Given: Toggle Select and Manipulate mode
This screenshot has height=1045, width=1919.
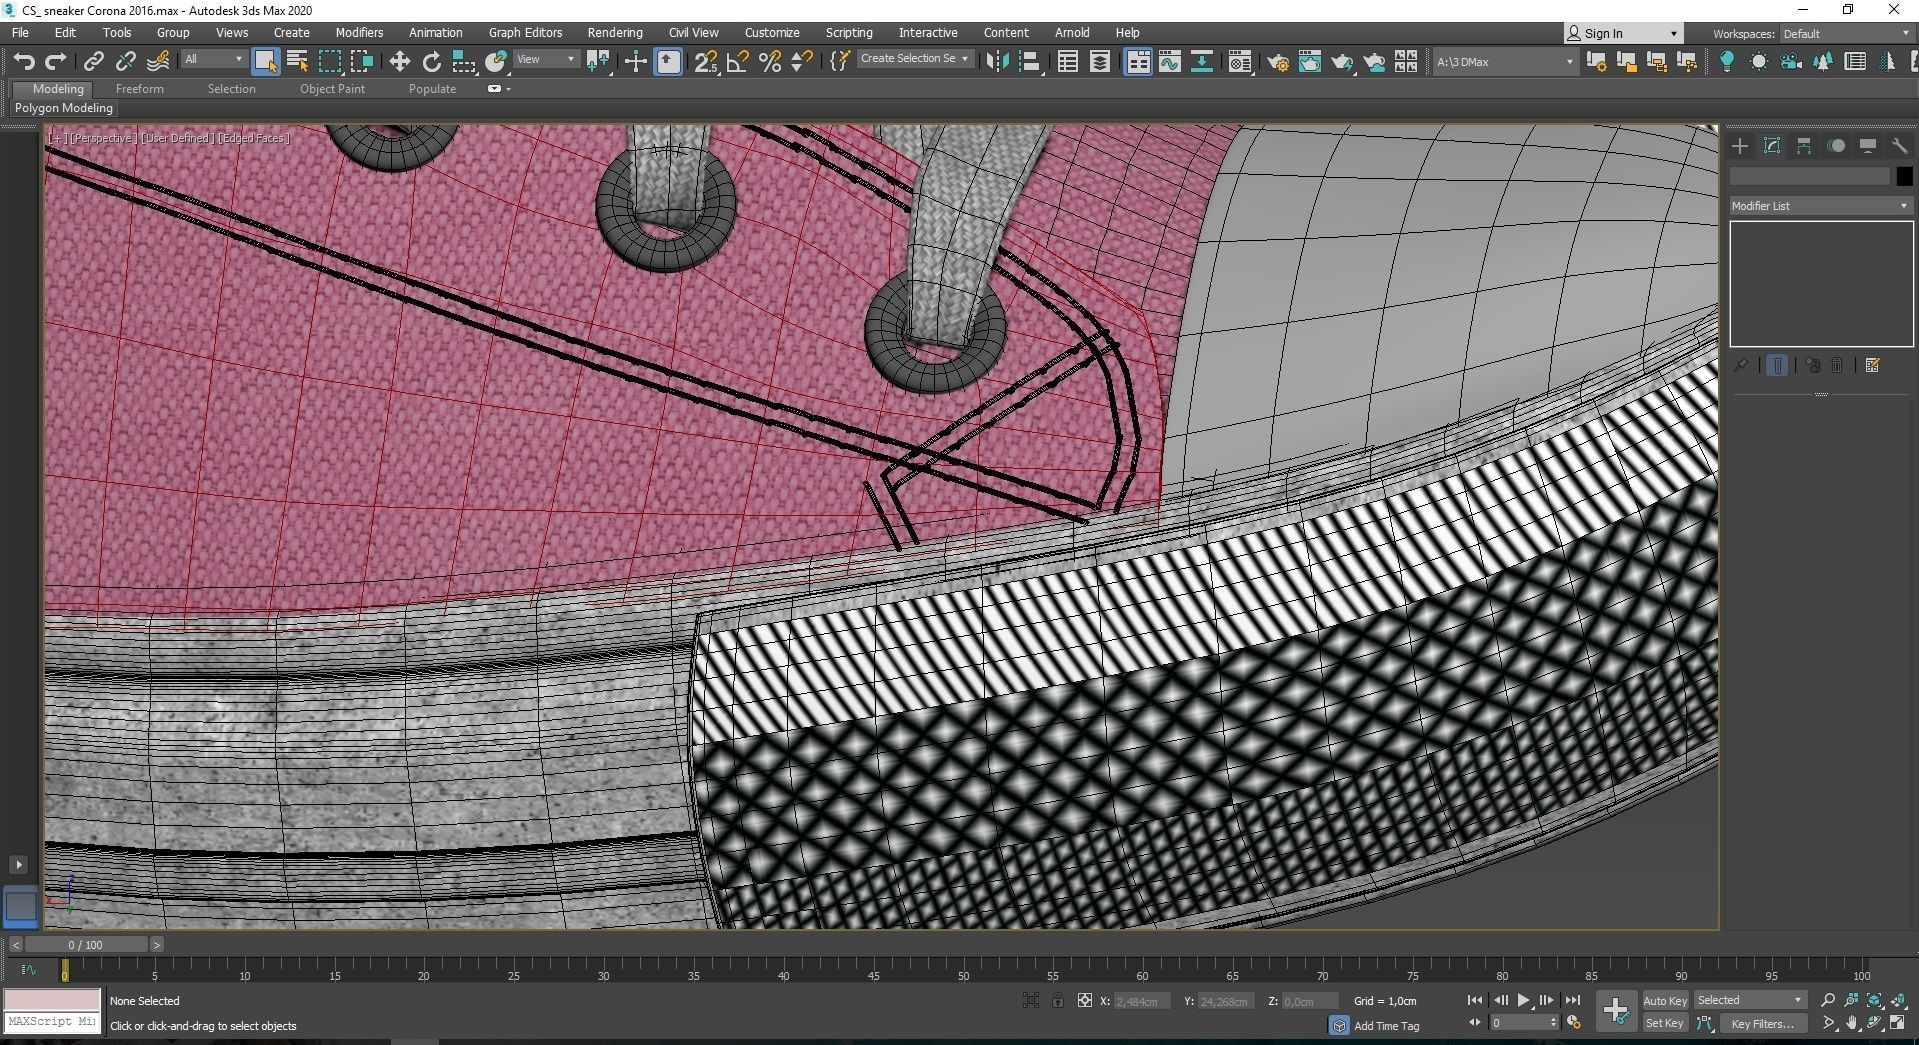Looking at the screenshot, I should [635, 62].
